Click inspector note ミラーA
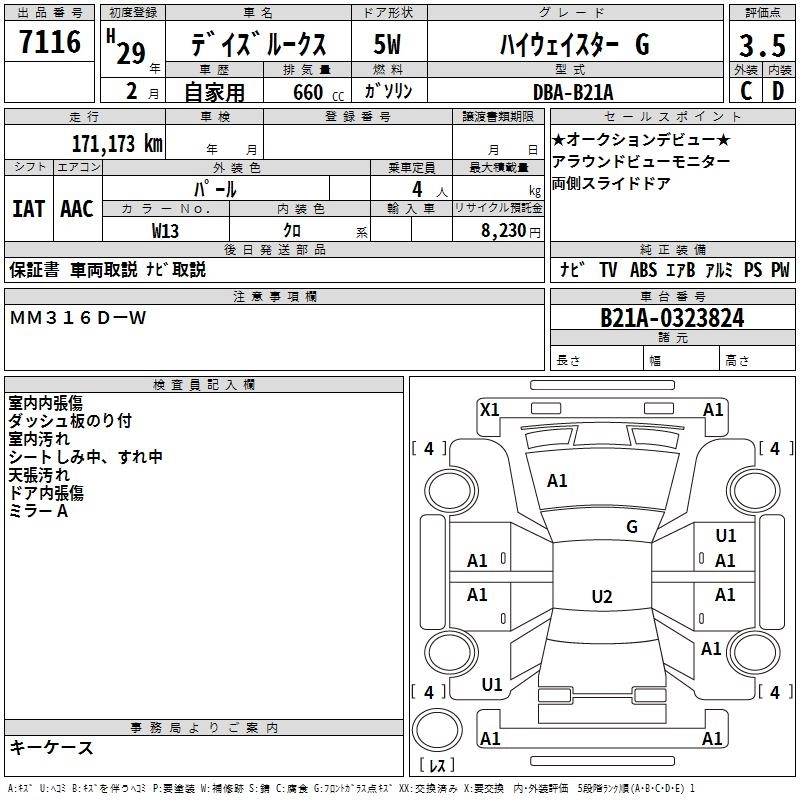This screenshot has width=800, height=800. pyautogui.click(x=38, y=511)
